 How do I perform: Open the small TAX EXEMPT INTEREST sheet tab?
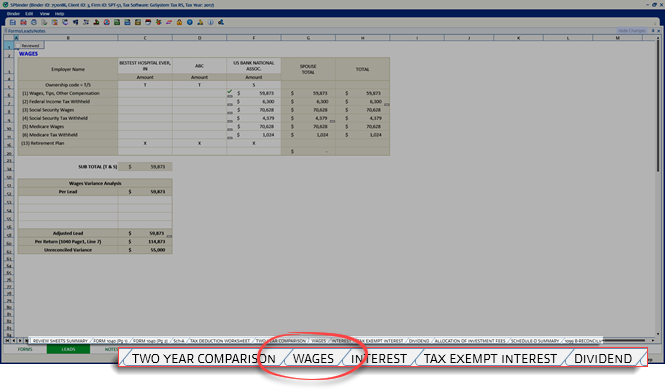381,341
